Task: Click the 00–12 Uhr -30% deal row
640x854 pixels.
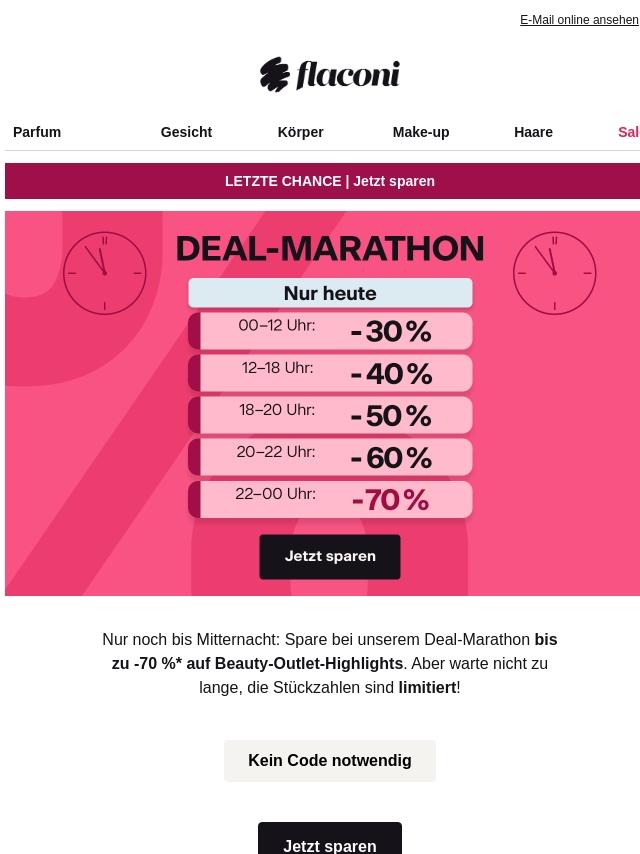Action: [x=330, y=331]
